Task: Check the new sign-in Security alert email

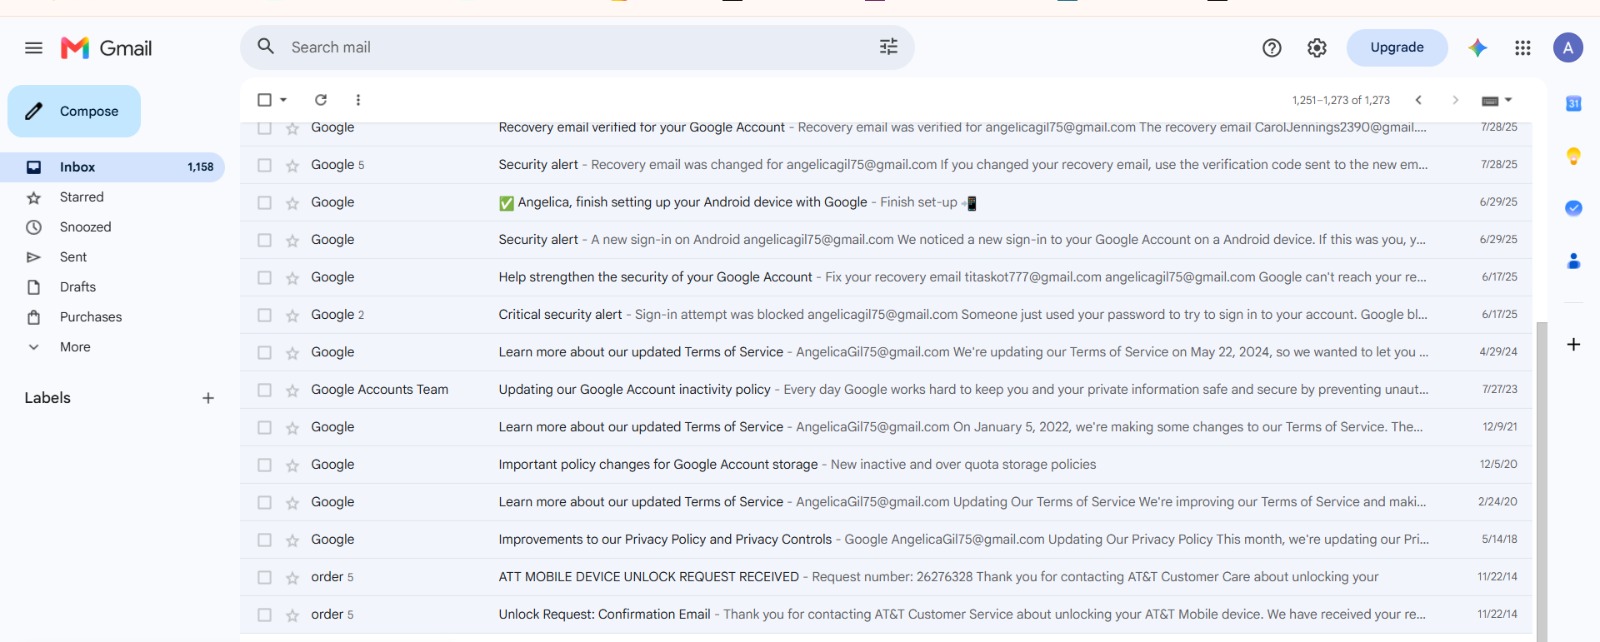Action: [264, 240]
